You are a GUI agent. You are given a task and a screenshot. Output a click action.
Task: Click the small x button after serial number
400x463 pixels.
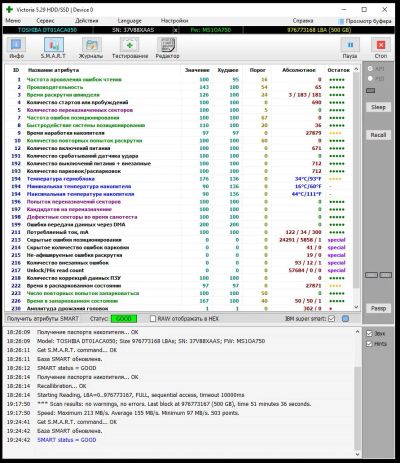point(176,30)
